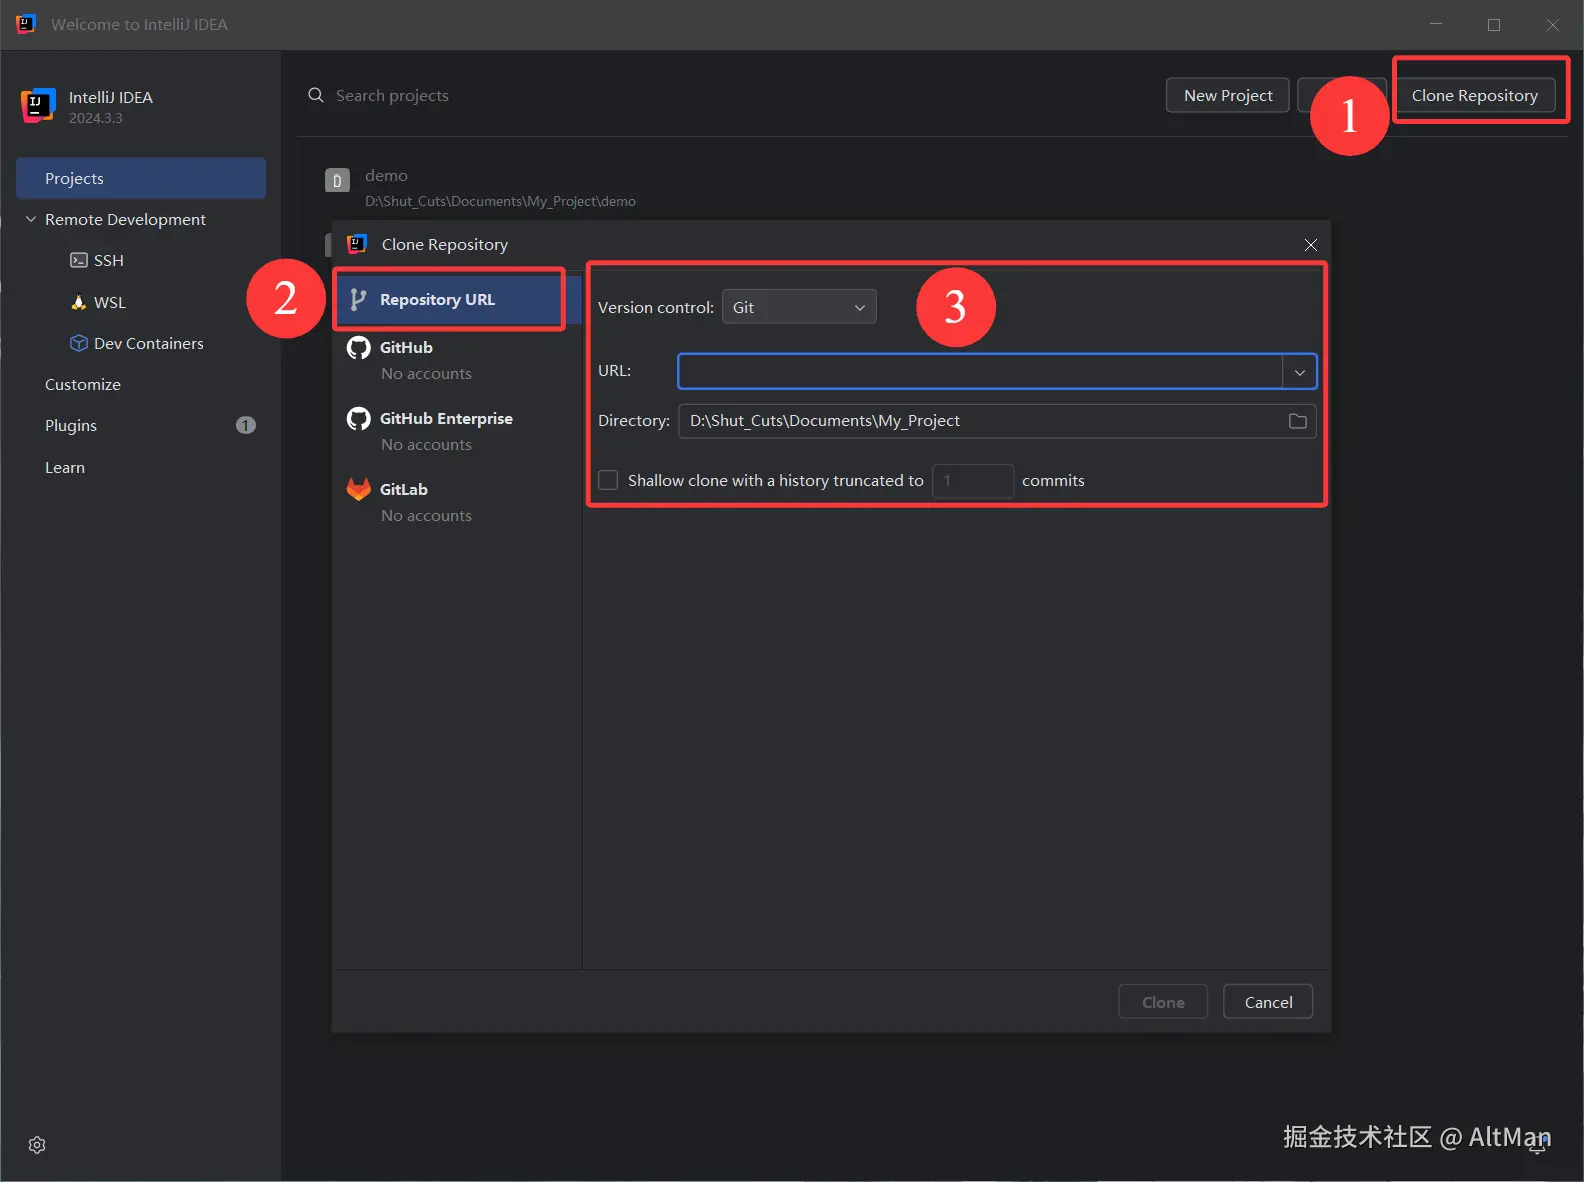The image size is (1584, 1182).
Task: Click the Clone button in dialog
Action: pos(1163,1002)
